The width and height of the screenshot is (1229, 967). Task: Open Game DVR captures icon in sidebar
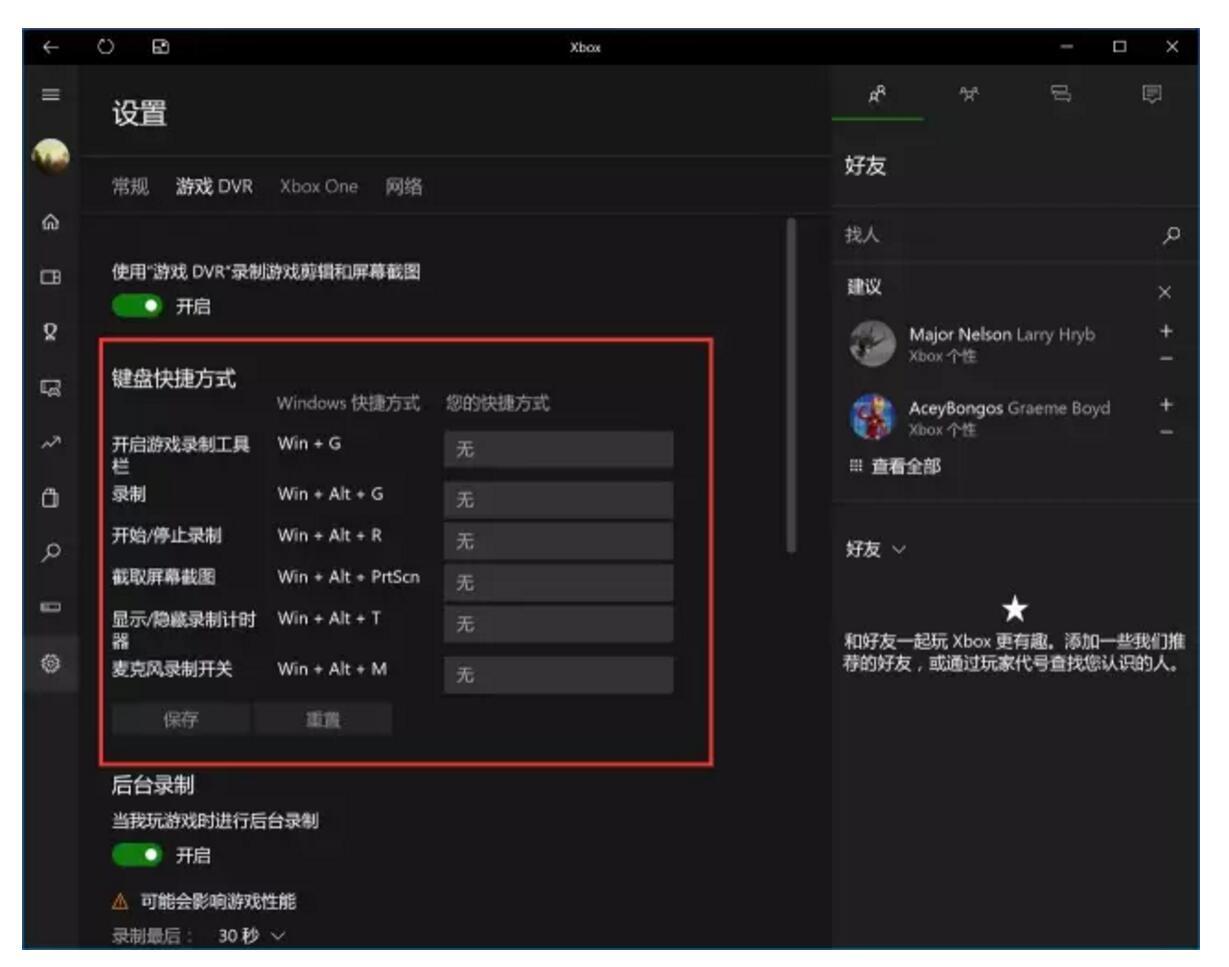(x=51, y=386)
